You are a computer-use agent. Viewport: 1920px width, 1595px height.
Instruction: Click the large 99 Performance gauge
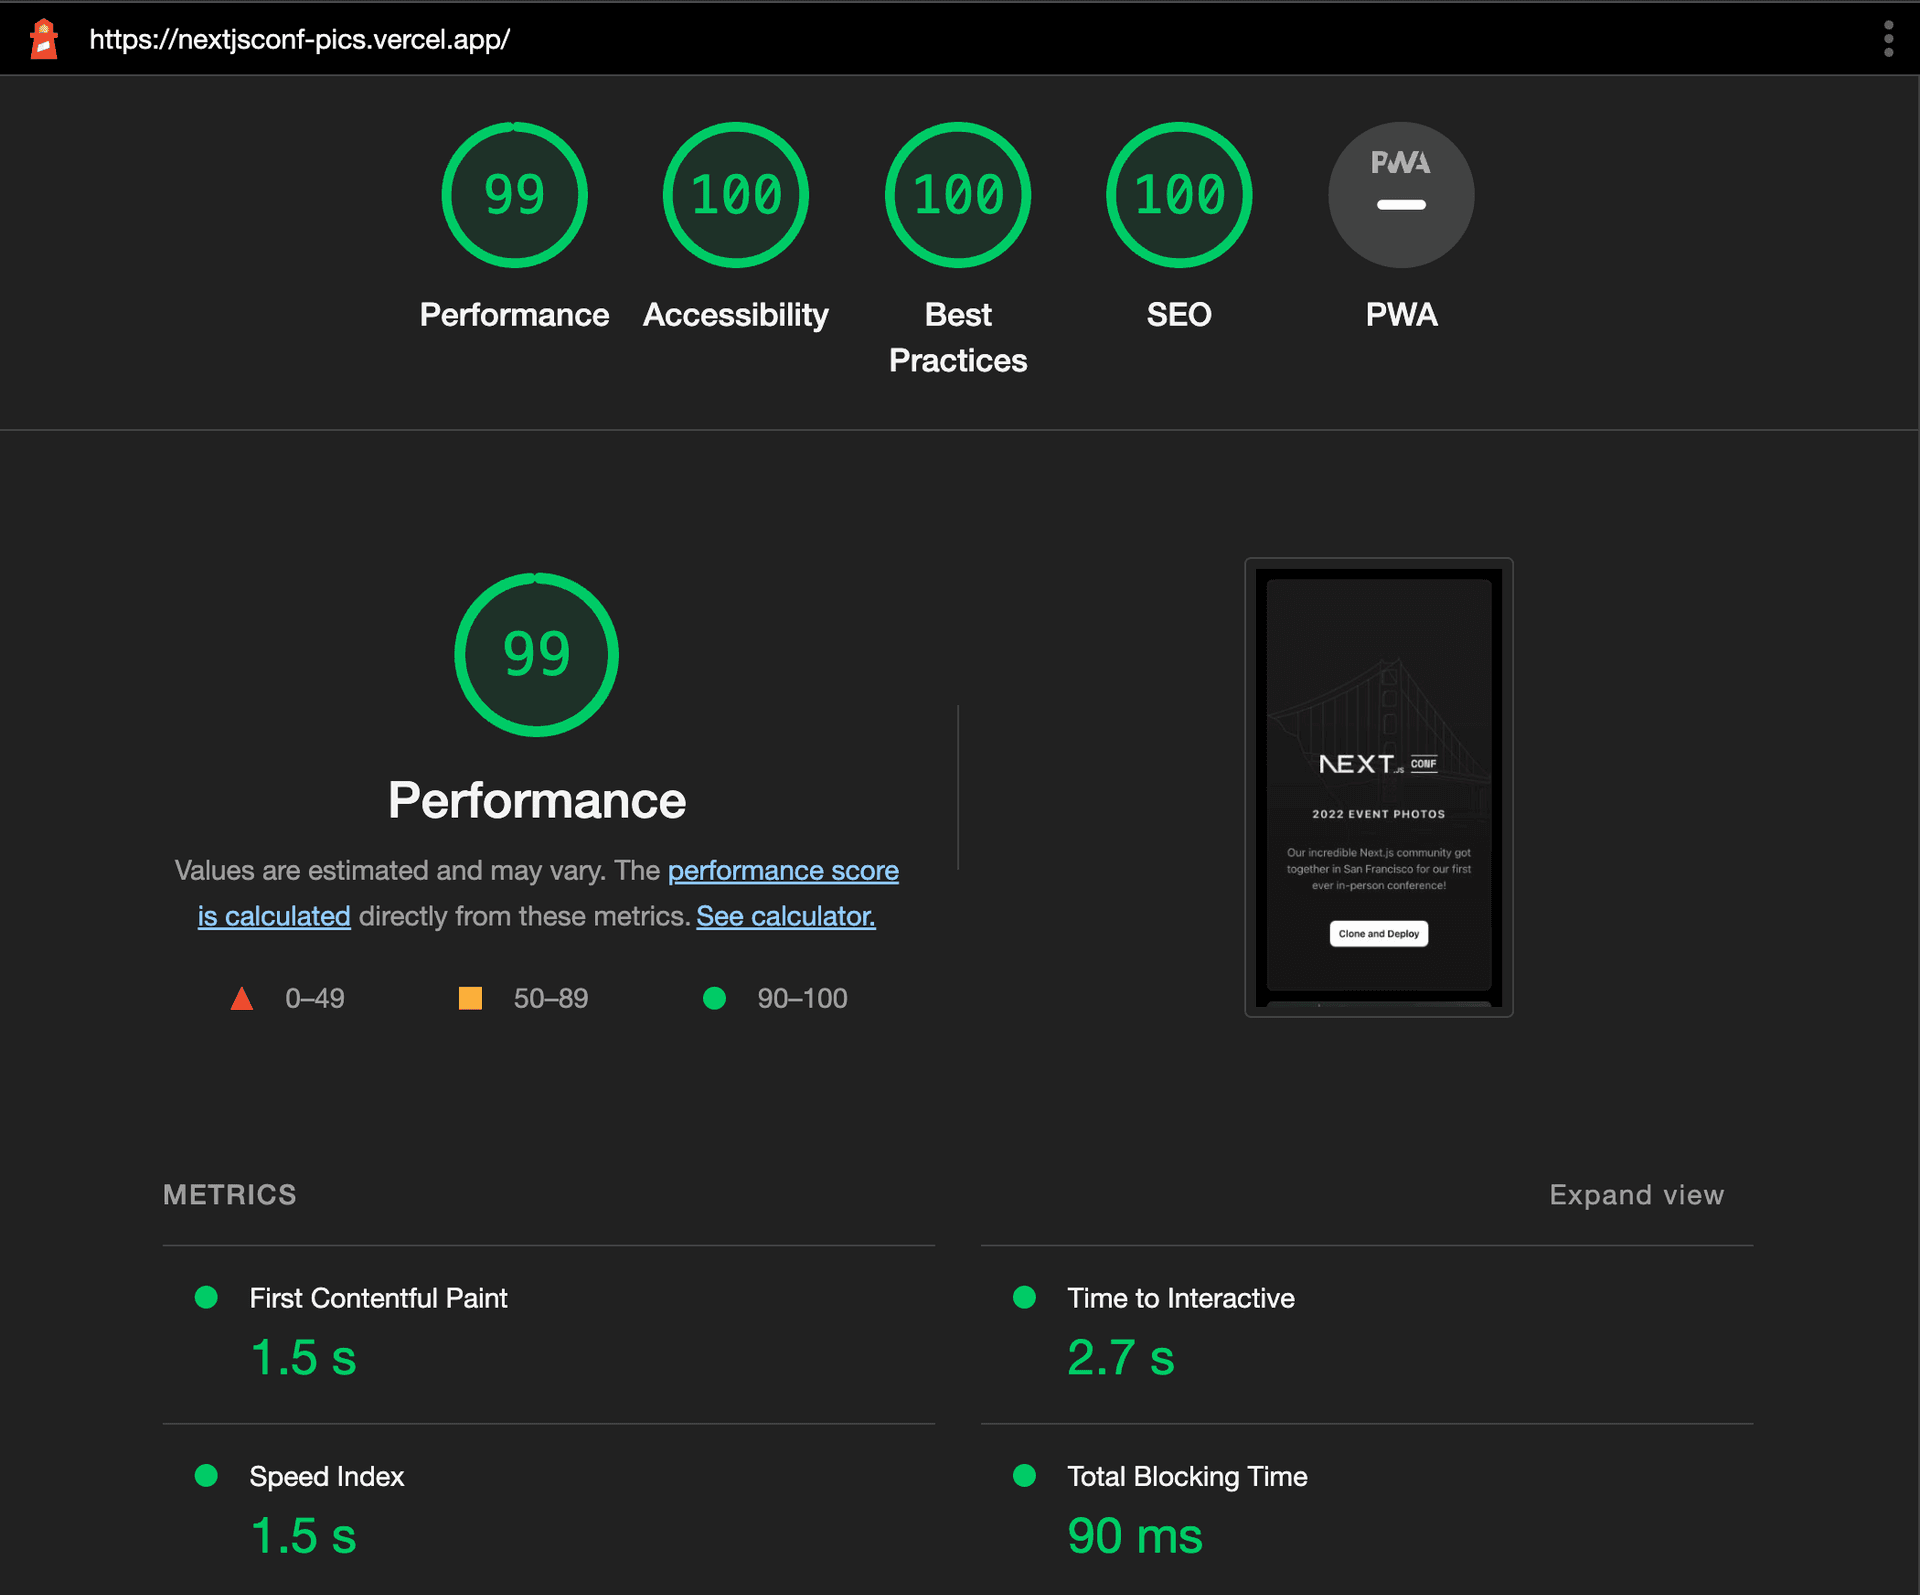(537, 655)
